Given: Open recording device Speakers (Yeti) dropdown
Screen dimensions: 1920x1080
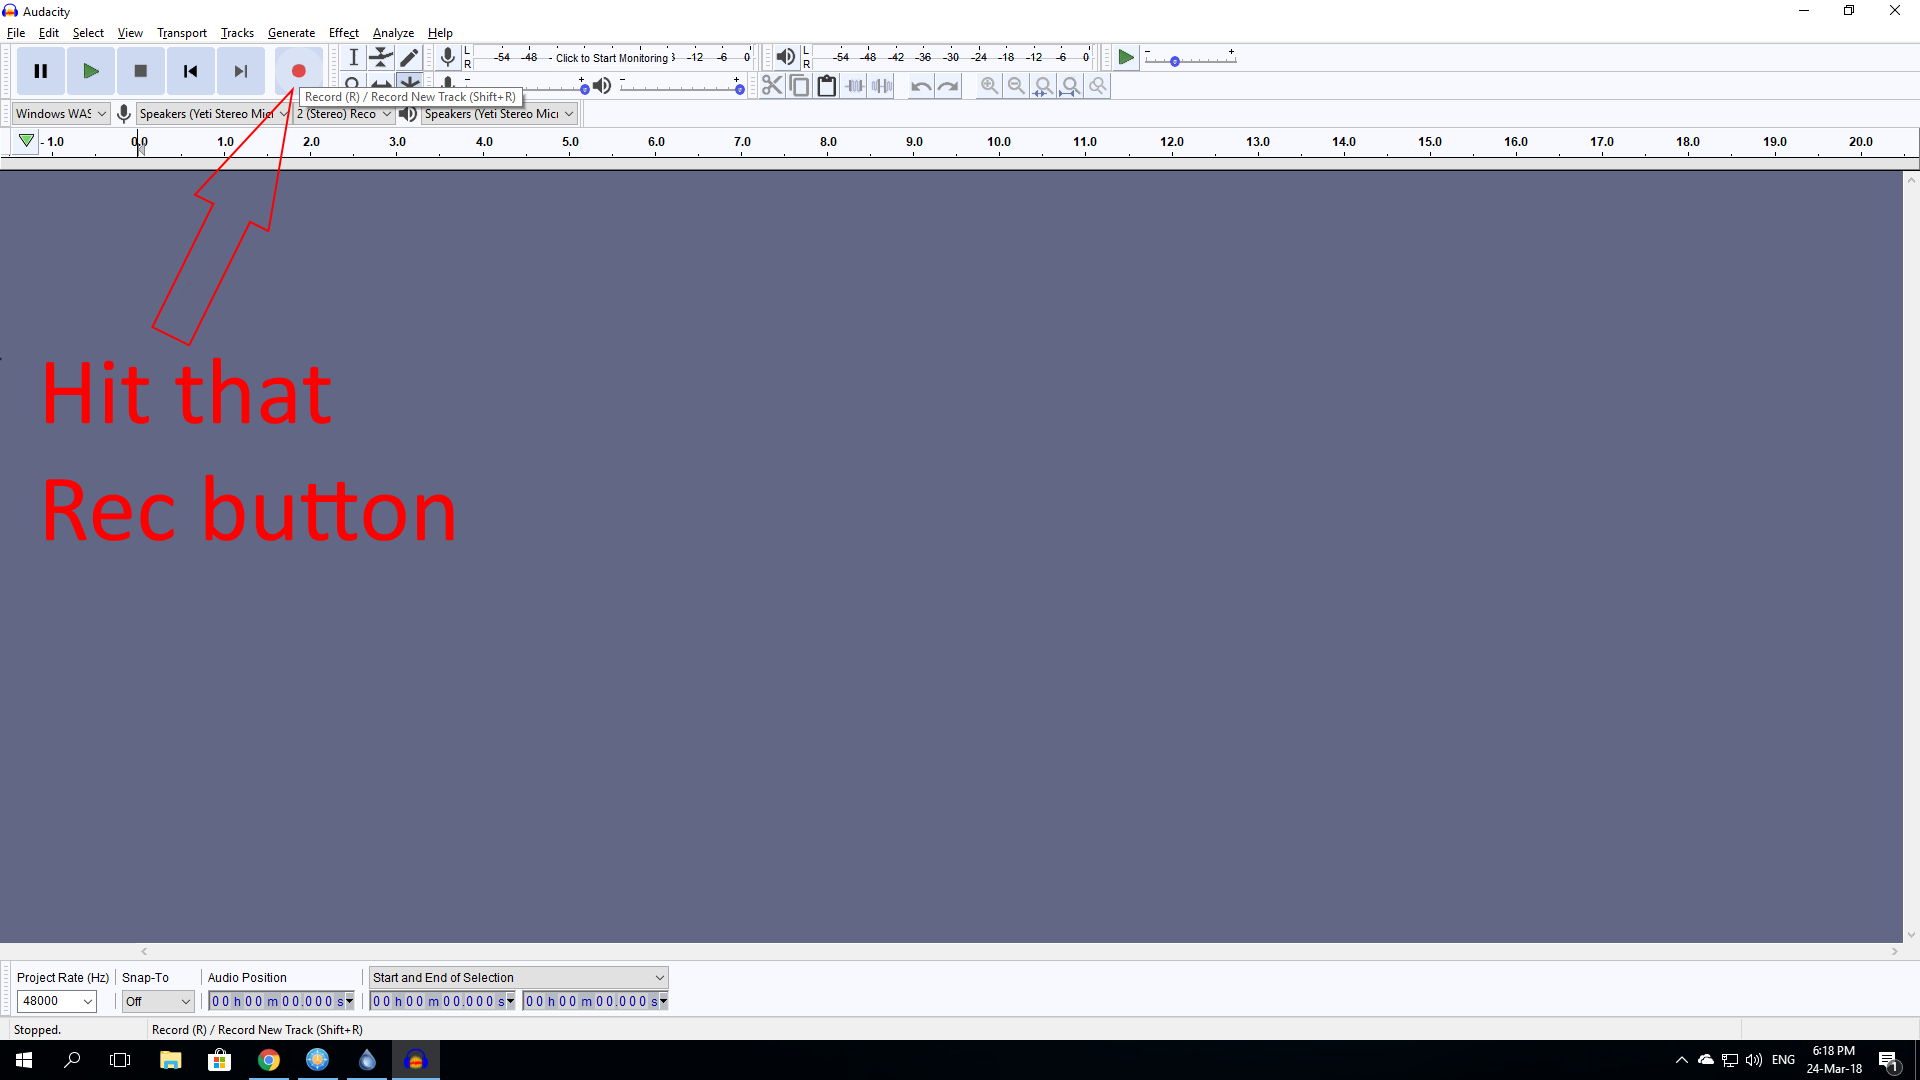Looking at the screenshot, I should coord(213,114).
